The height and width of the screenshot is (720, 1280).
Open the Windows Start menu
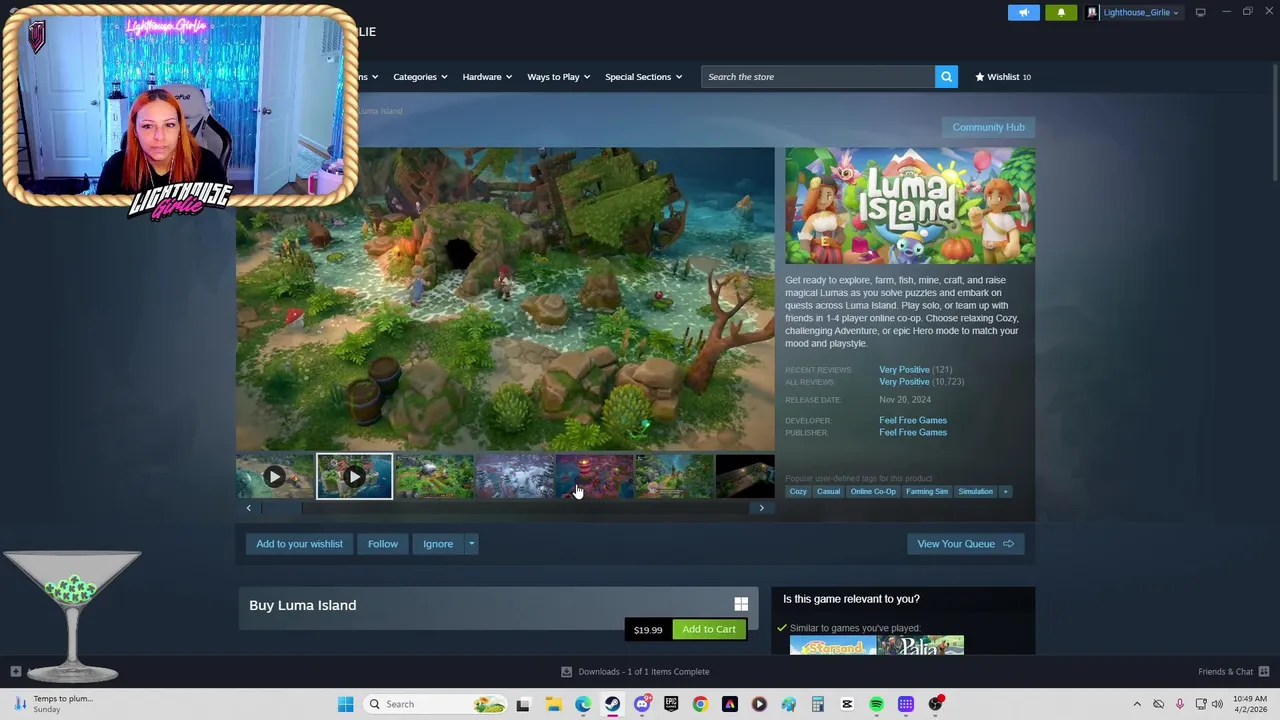345,704
